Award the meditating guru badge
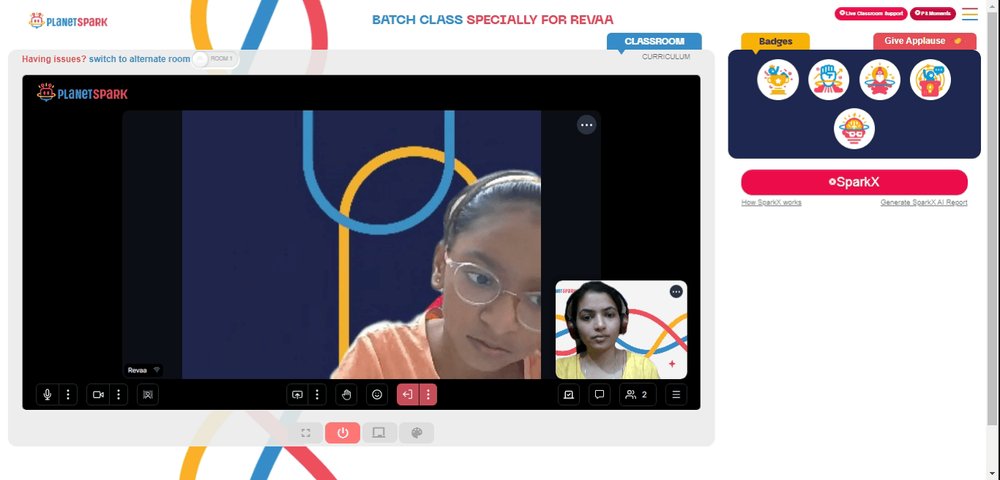 tap(879, 80)
